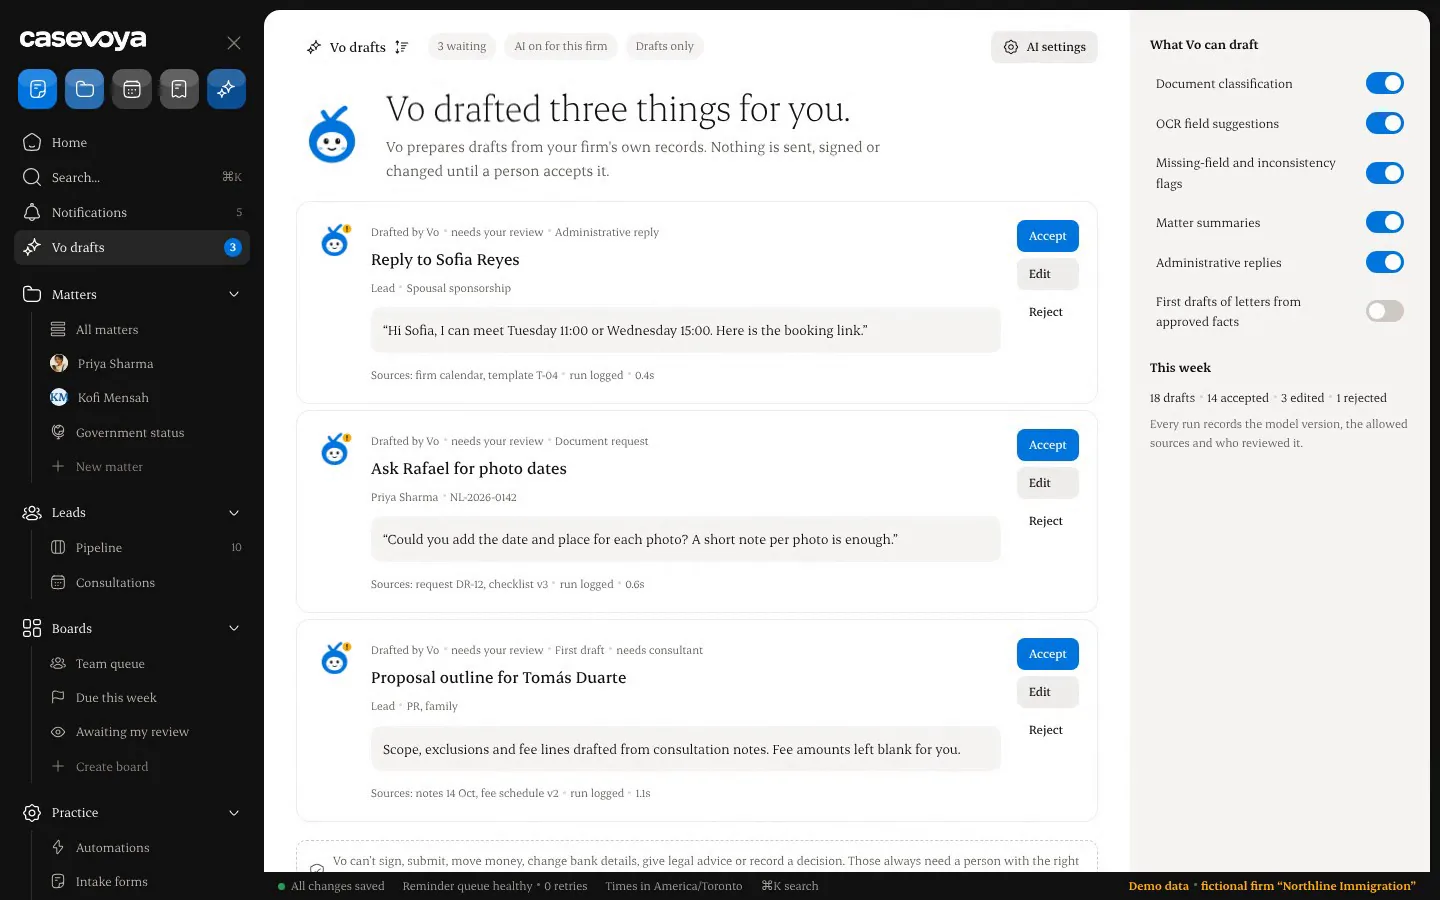Click the Notifications bell icon
1440x900 pixels.
pyautogui.click(x=32, y=212)
